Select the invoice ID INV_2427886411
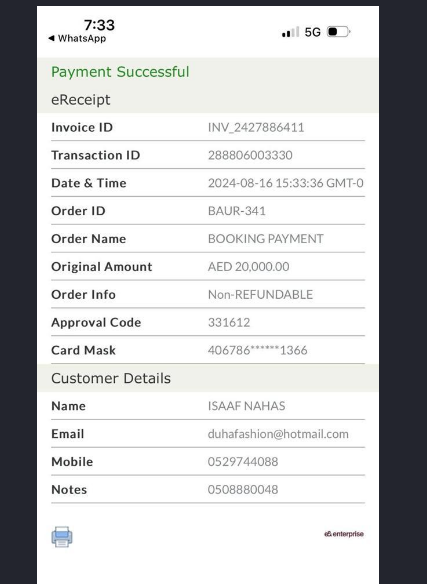 point(256,128)
